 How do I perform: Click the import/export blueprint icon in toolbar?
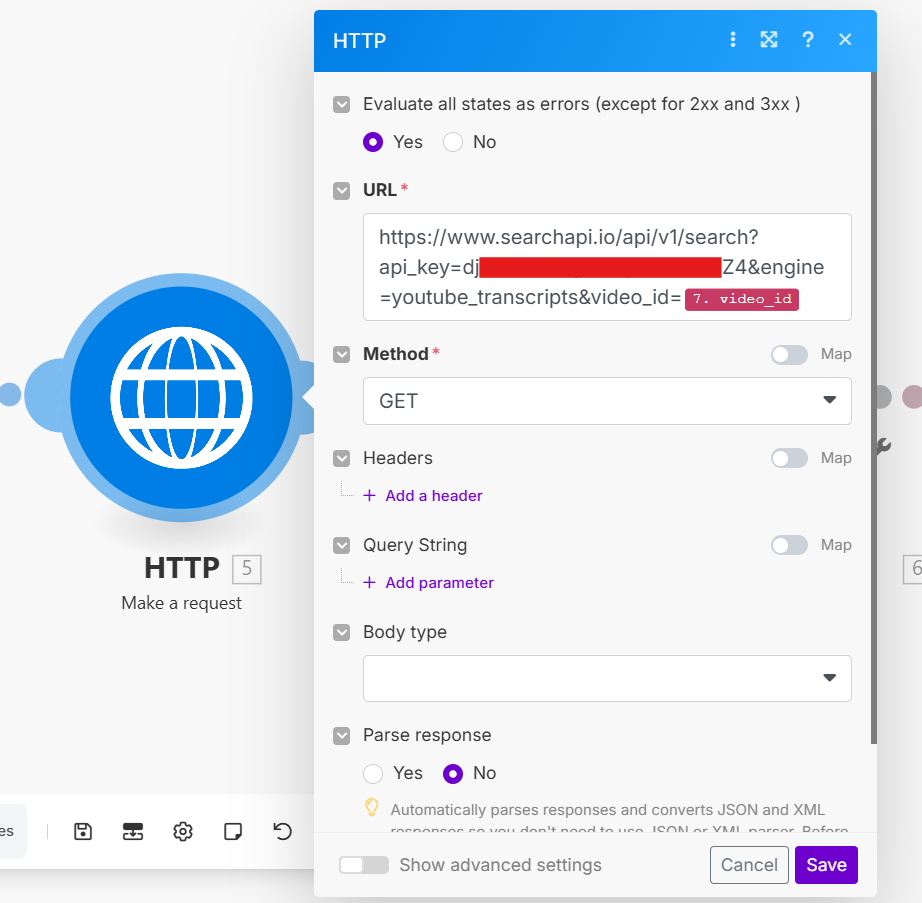click(x=132, y=831)
